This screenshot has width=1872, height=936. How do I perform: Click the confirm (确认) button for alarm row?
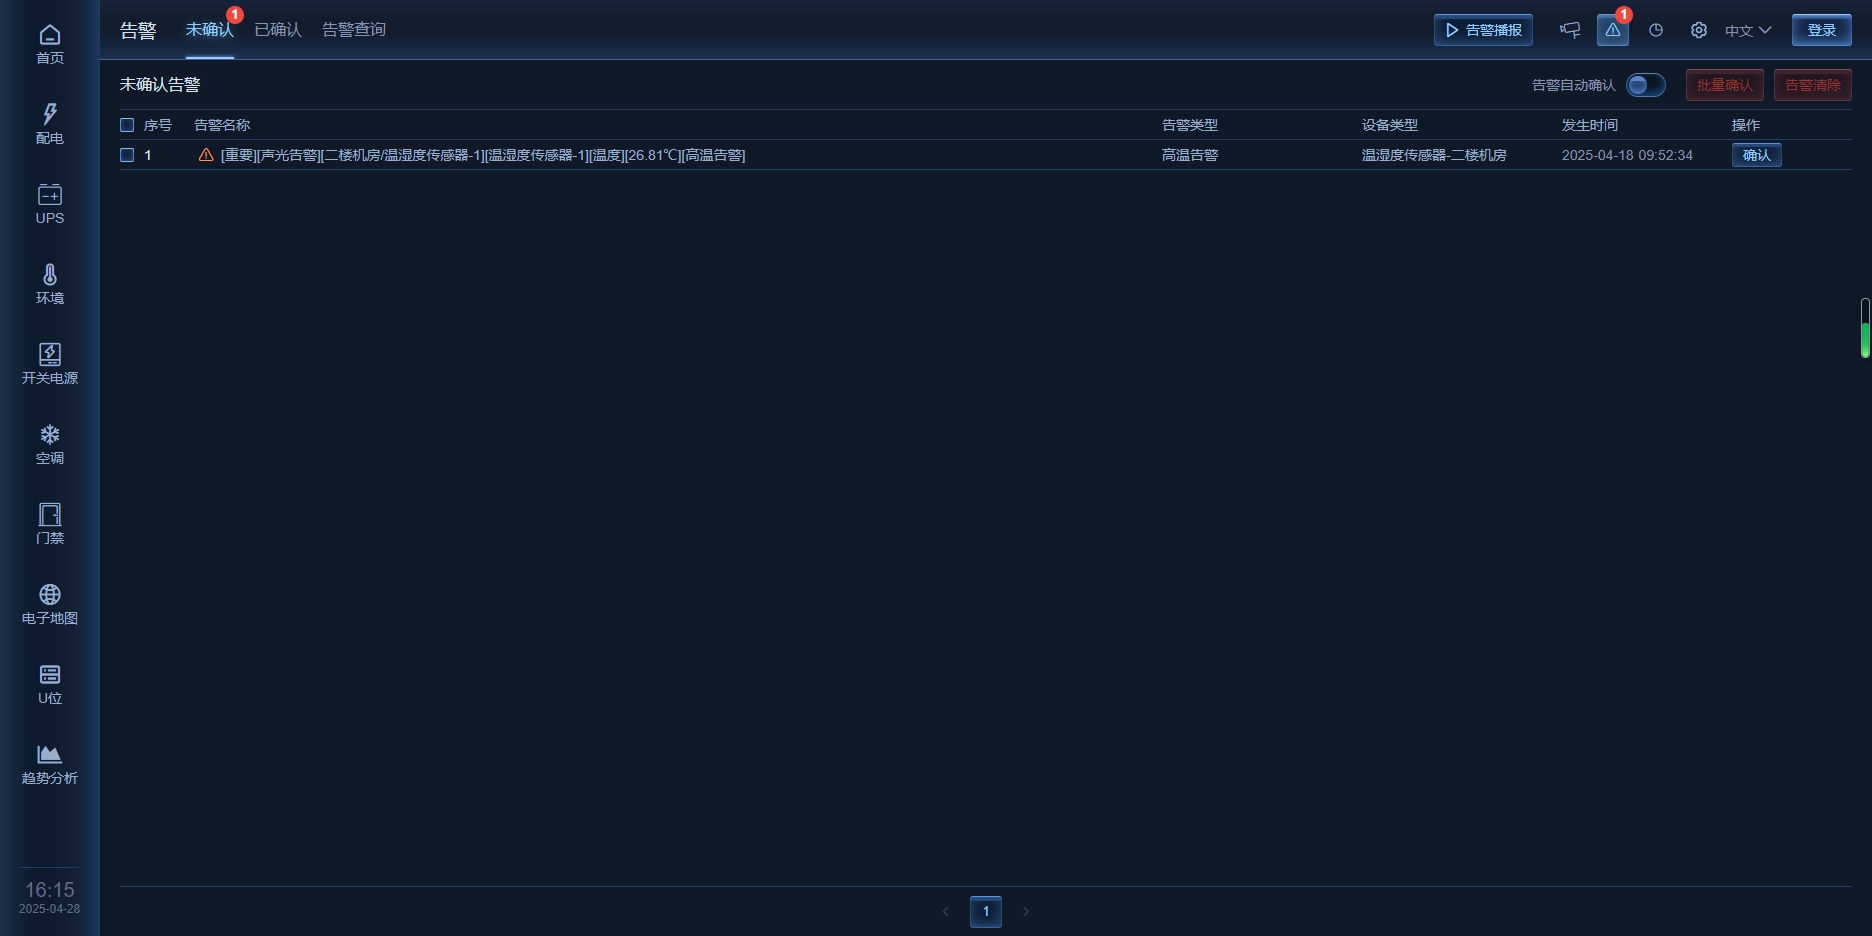1756,155
